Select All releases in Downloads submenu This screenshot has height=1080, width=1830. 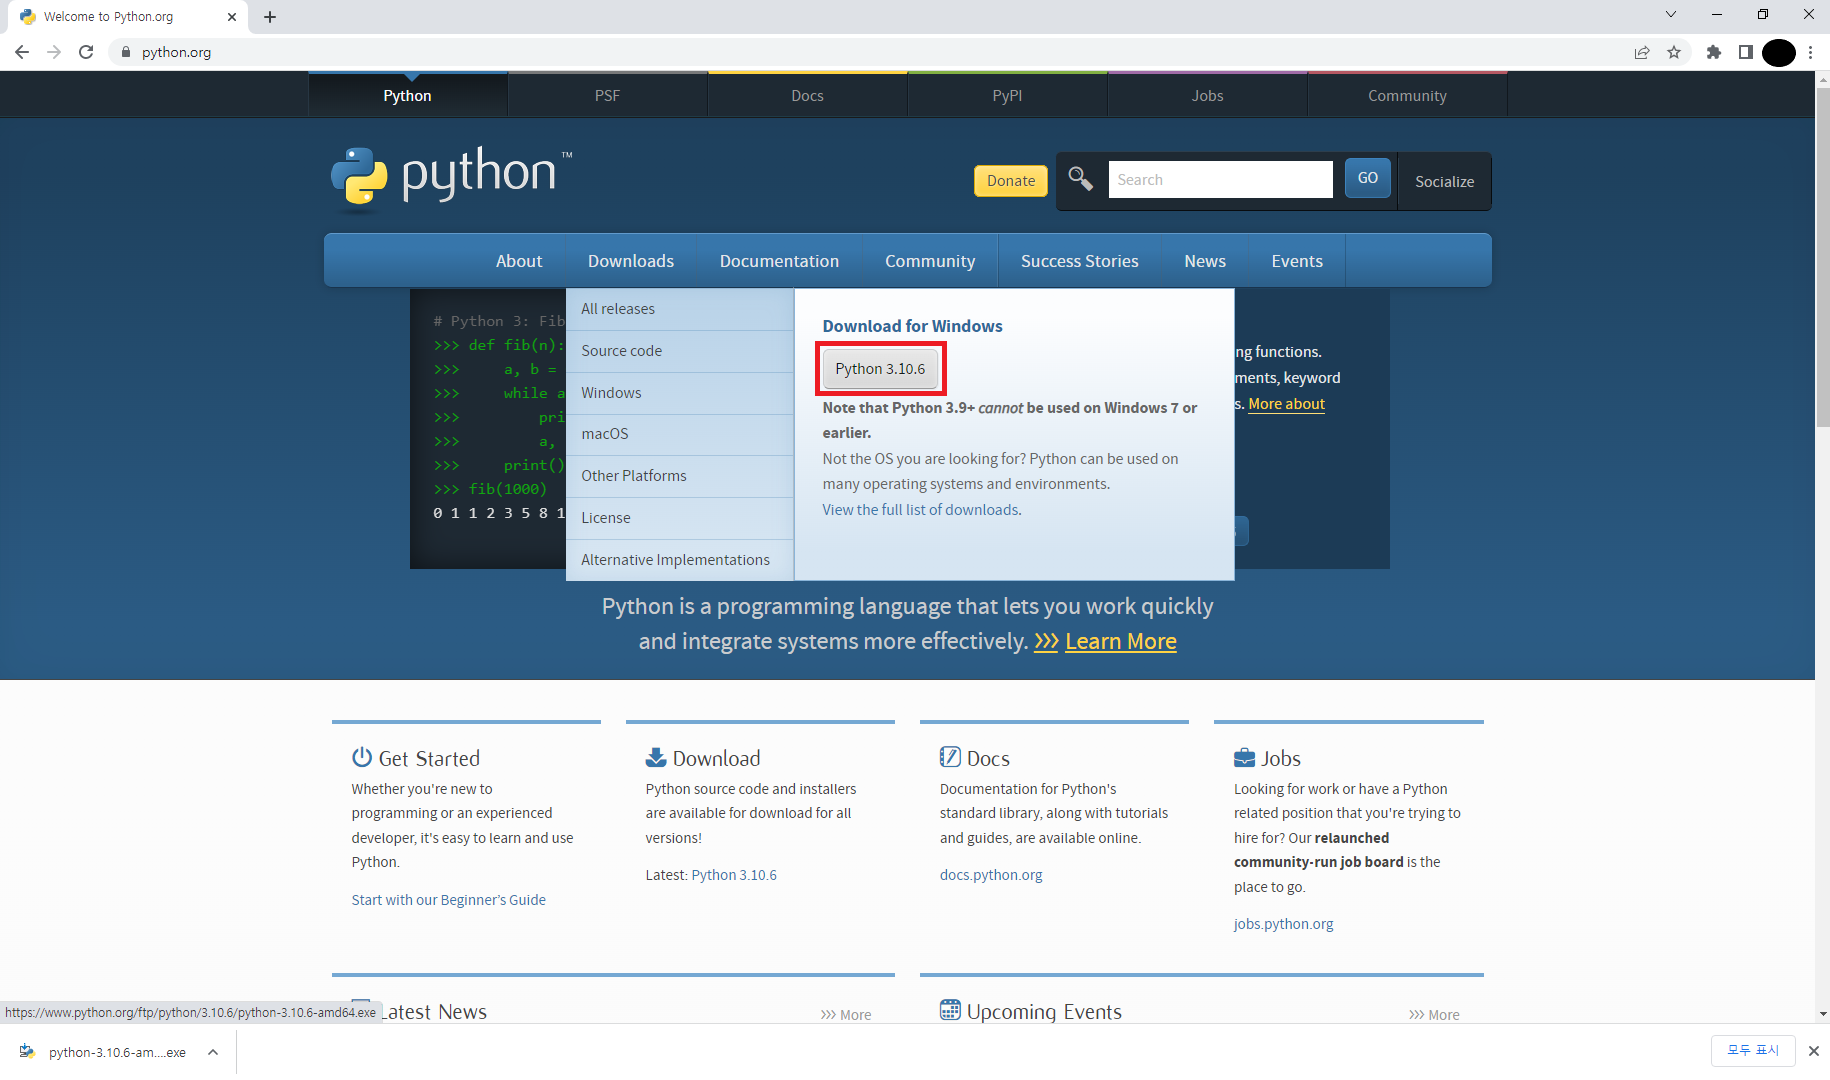[680, 309]
